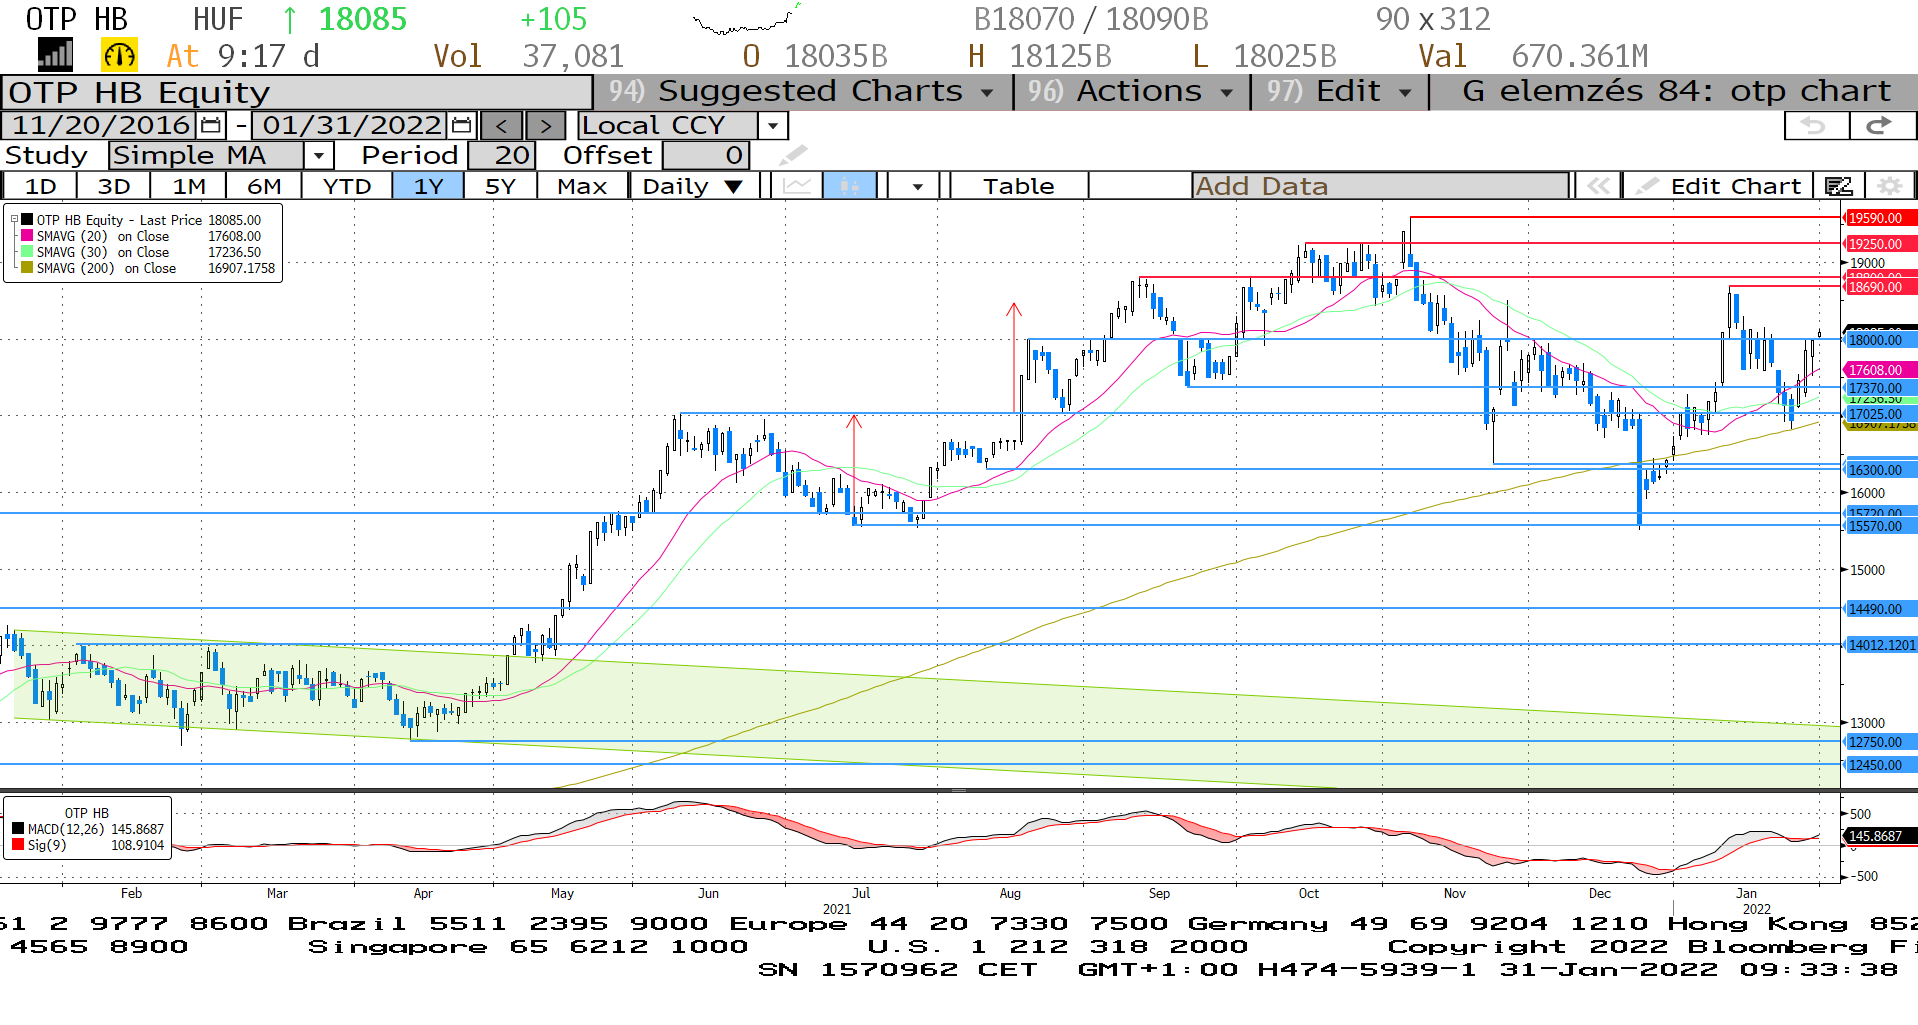Image resolution: width=1918 pixels, height=1025 pixels.
Task: Switch to line chart type icon
Action: point(796,186)
